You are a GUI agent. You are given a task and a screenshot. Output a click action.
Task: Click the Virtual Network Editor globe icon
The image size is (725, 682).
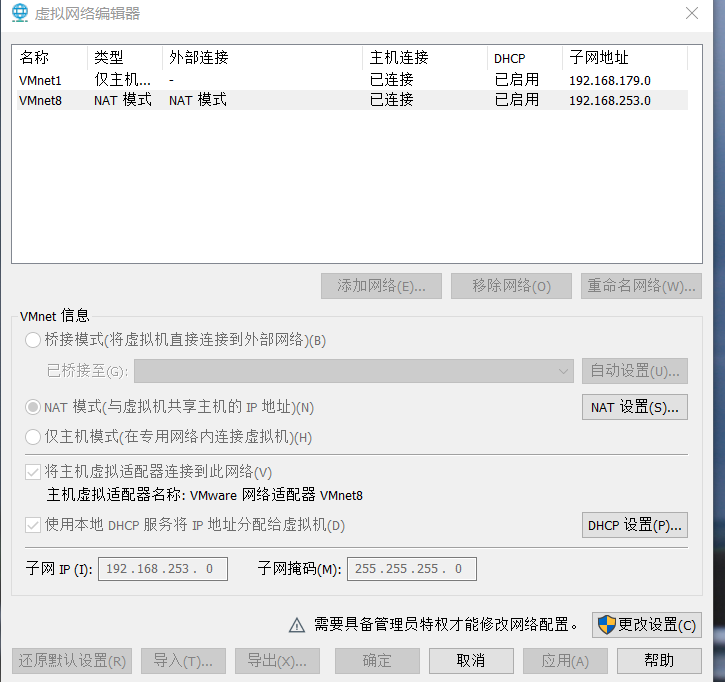[x=19, y=12]
